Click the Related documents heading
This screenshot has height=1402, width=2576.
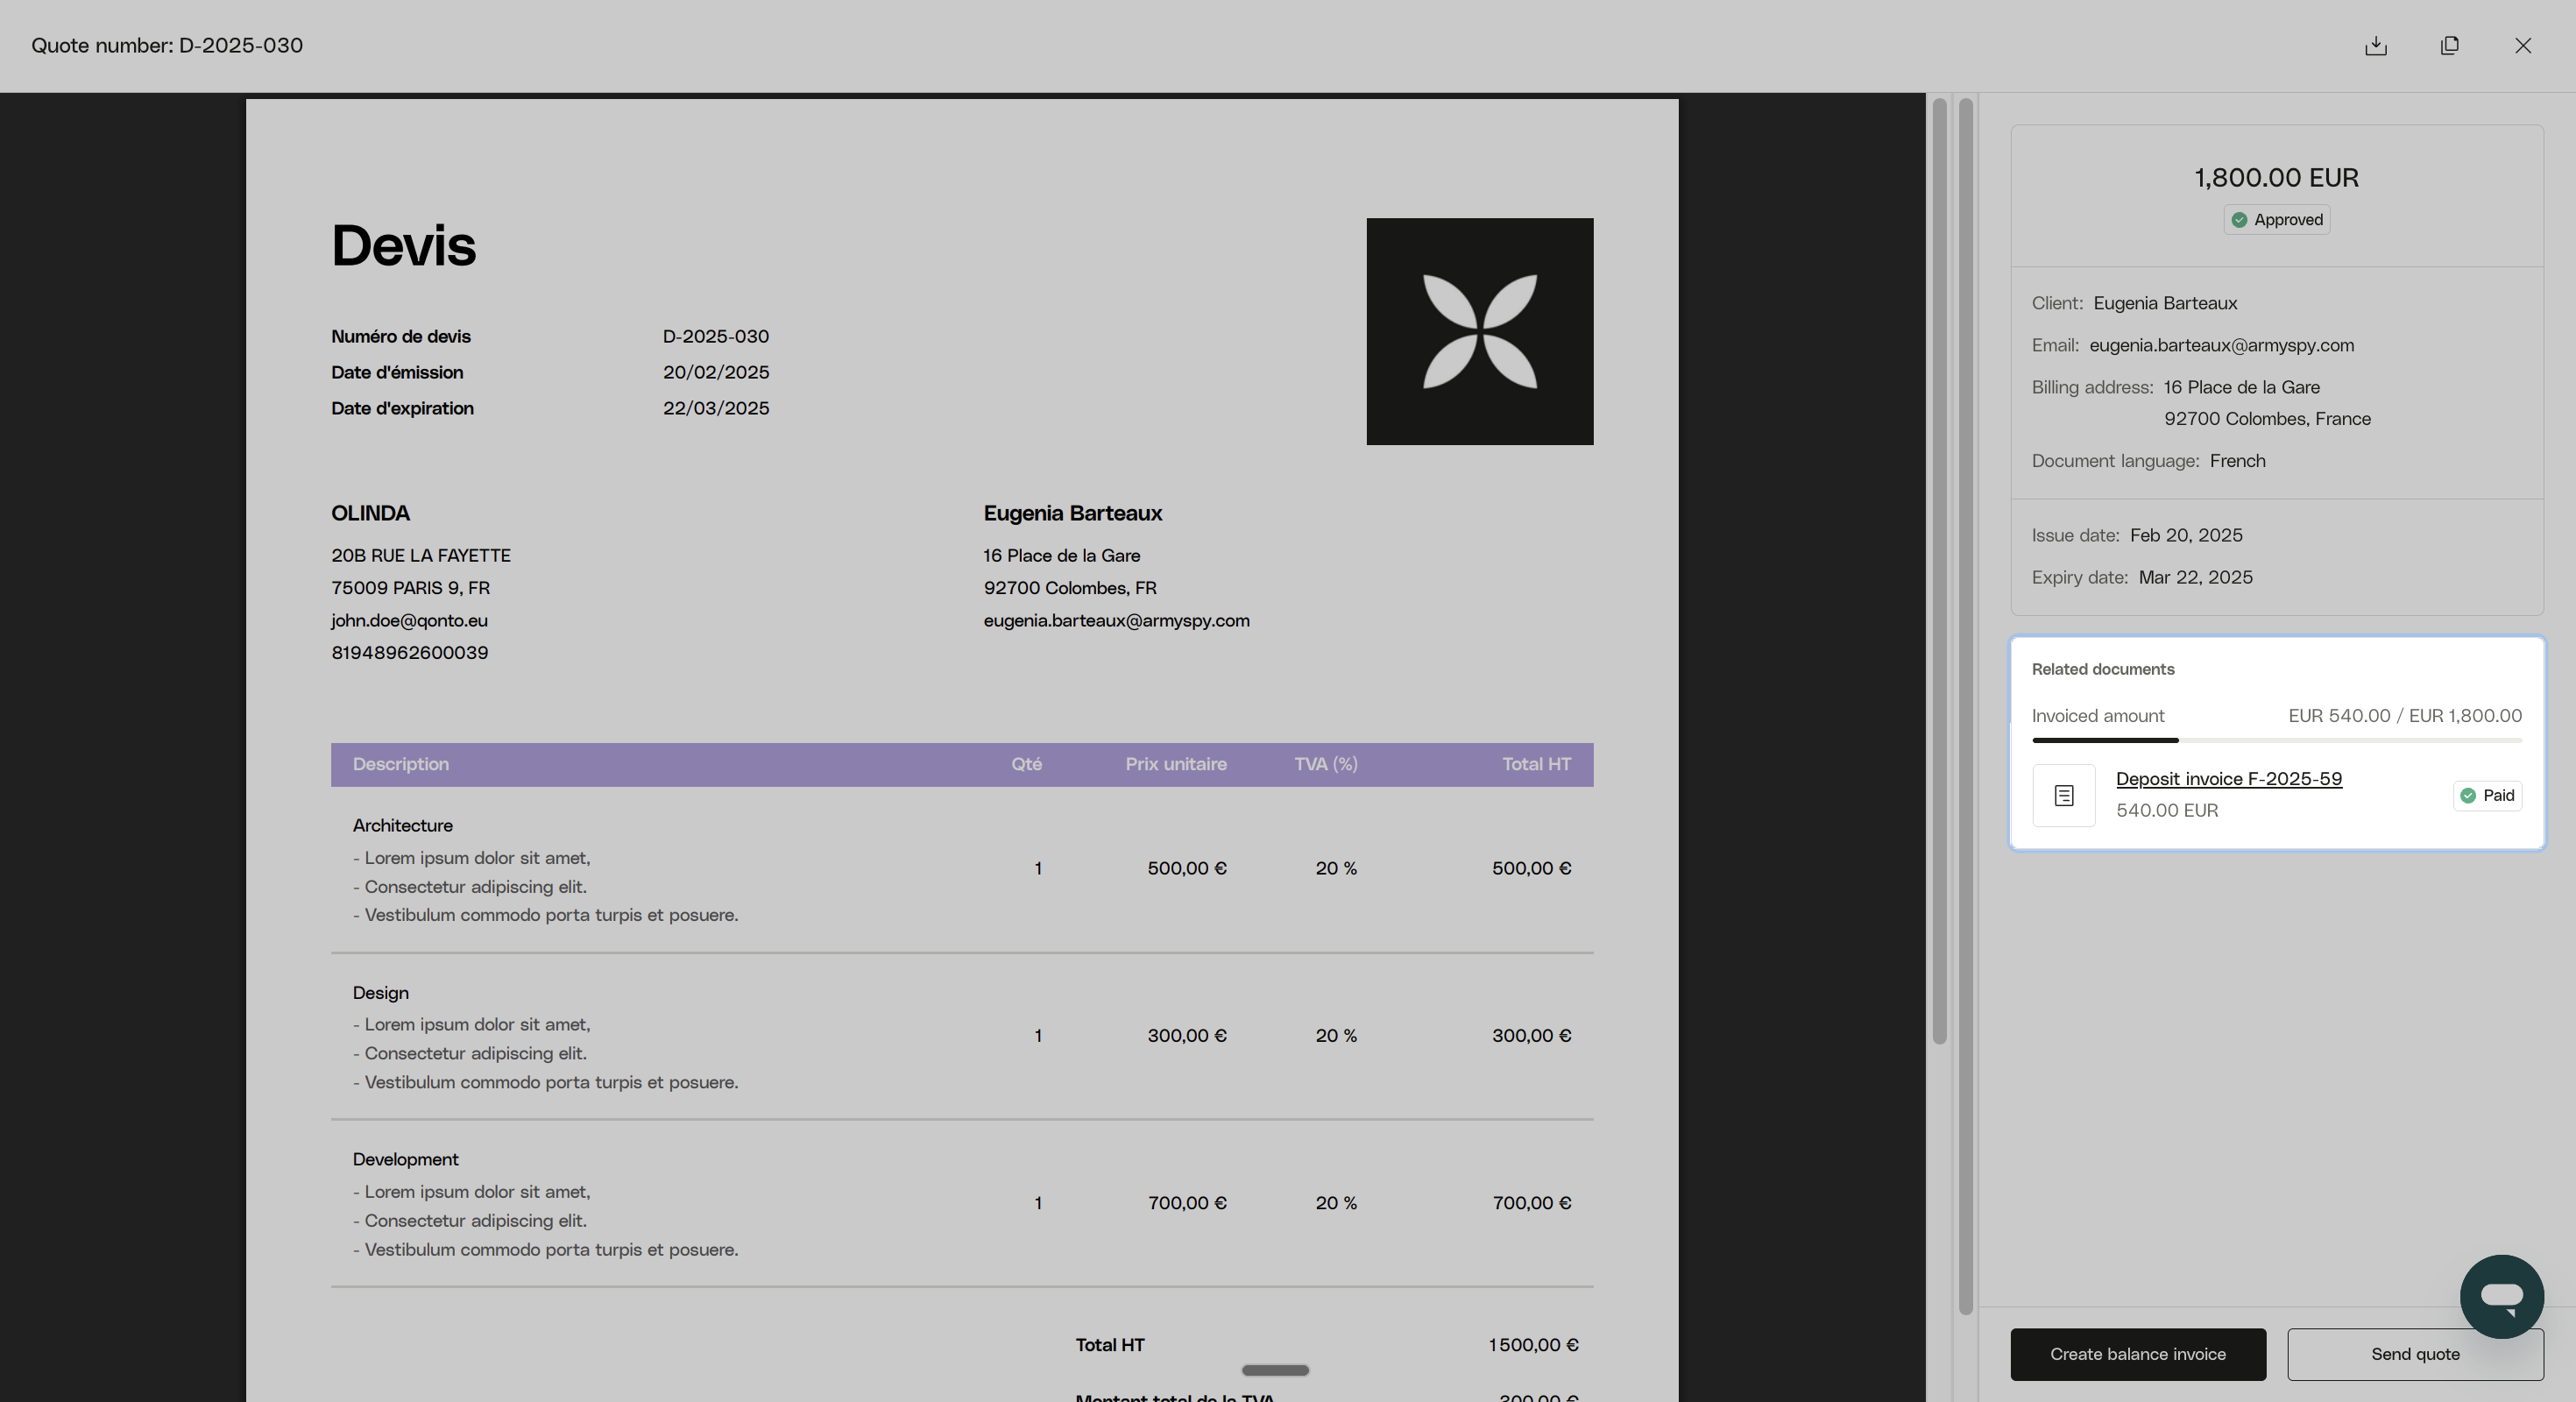click(2102, 670)
